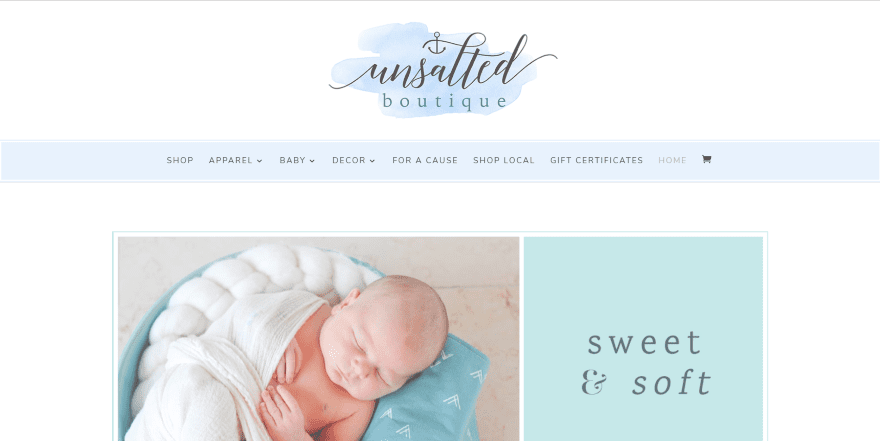Expand the Decor menu chevron

[x=372, y=161]
